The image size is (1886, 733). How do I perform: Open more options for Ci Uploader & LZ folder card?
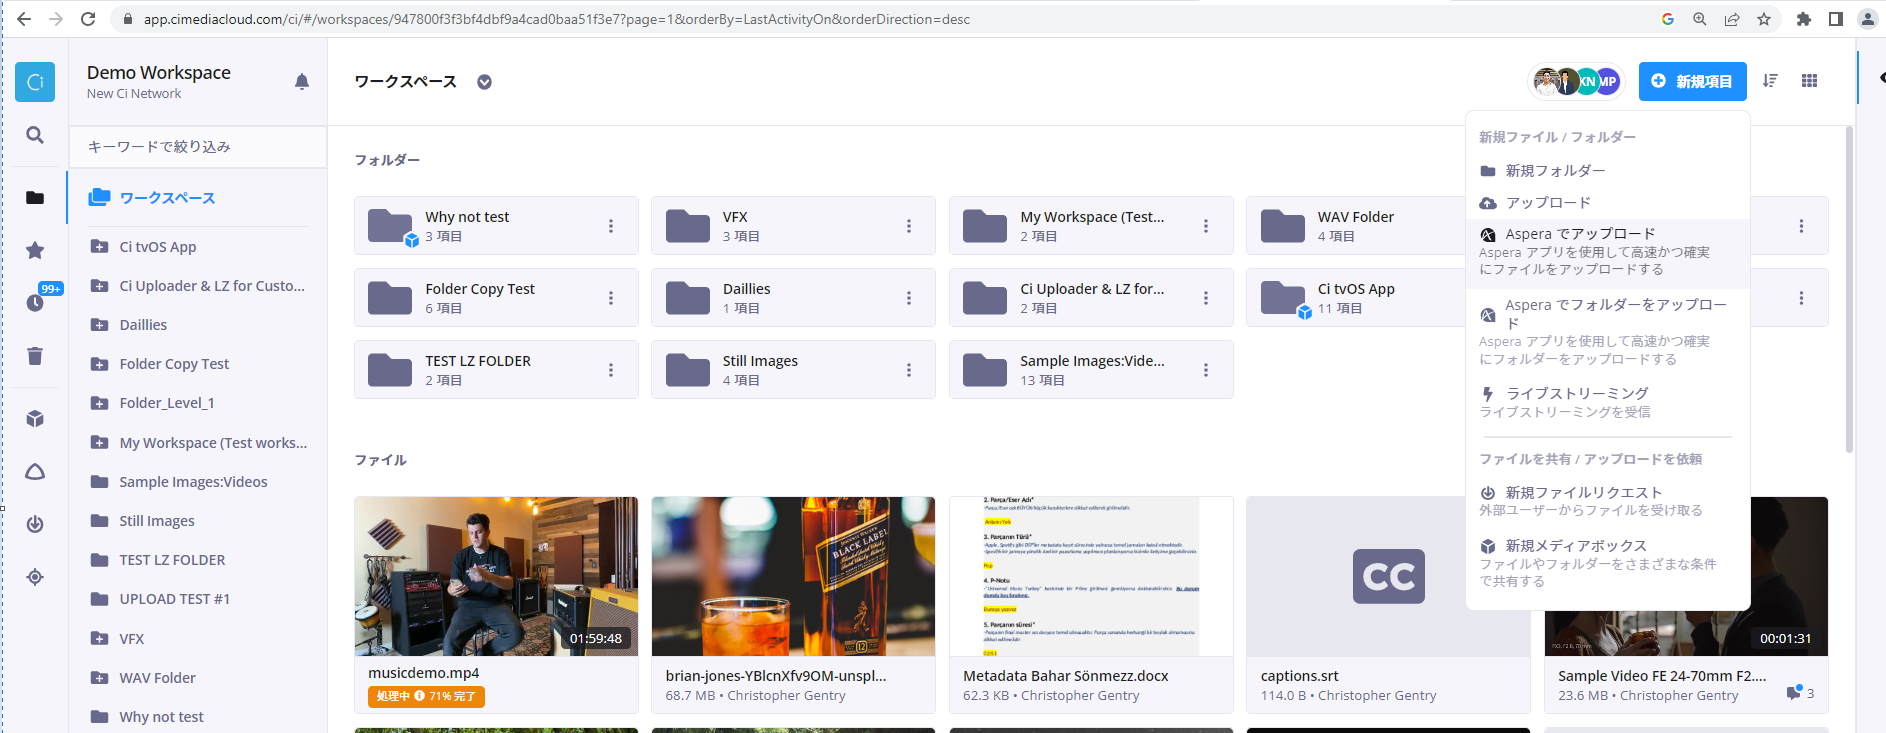click(1206, 298)
